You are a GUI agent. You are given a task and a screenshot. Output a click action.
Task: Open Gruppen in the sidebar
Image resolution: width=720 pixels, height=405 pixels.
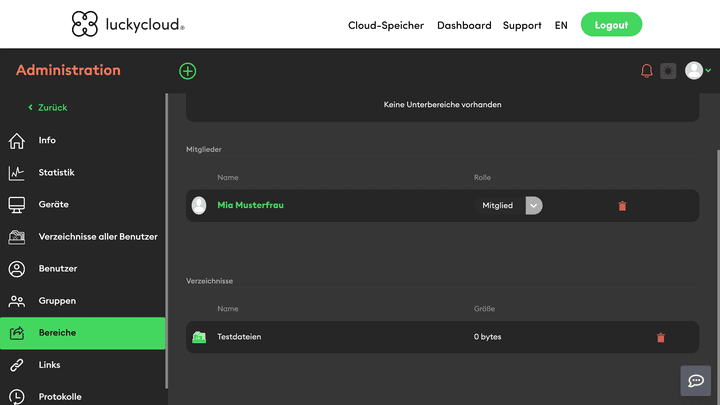tap(57, 301)
